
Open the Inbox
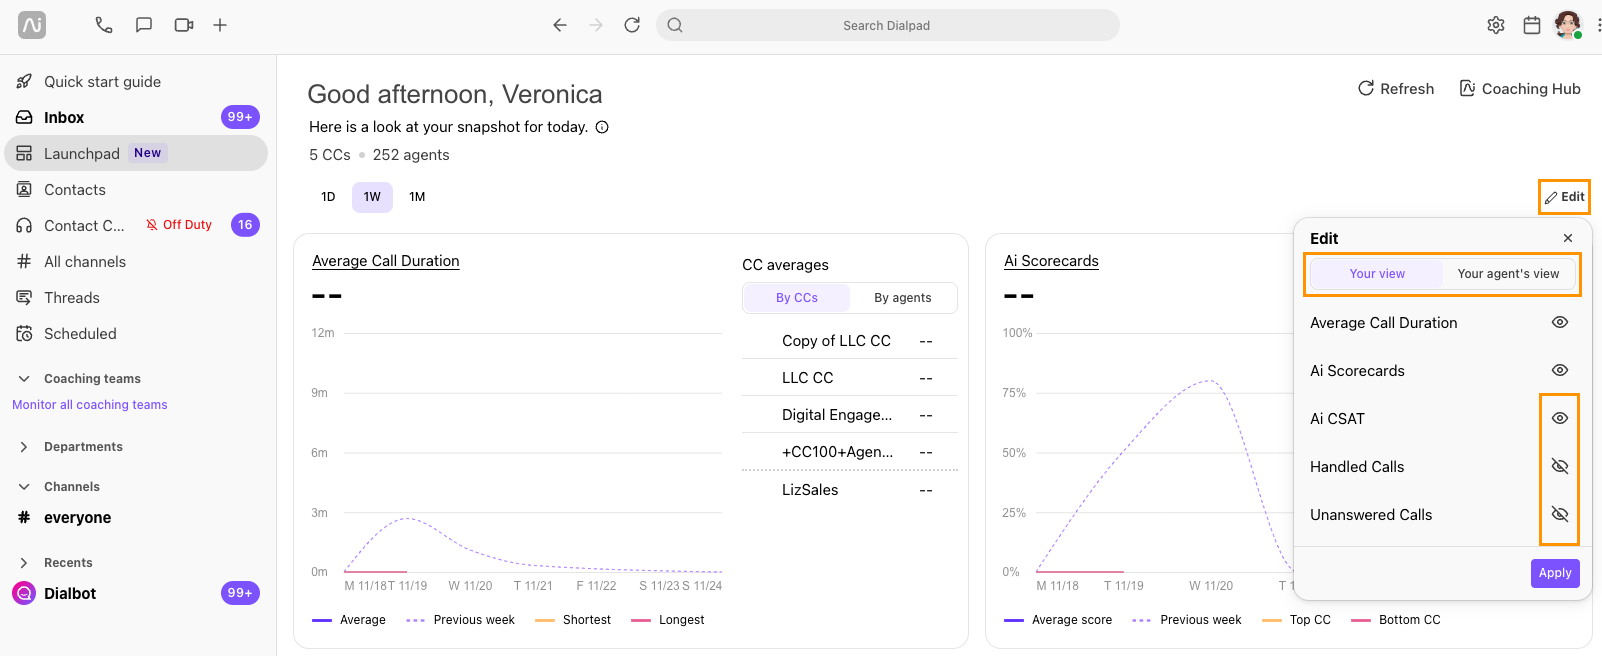136,118
